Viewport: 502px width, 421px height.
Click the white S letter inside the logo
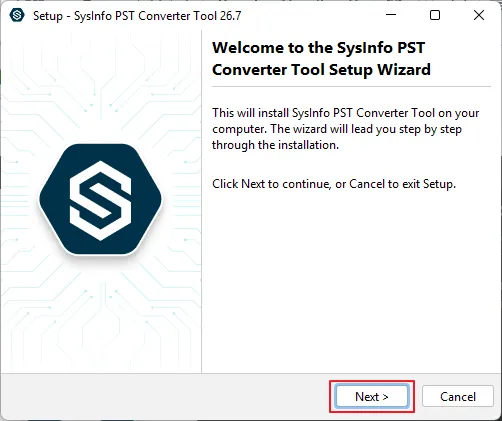100,200
